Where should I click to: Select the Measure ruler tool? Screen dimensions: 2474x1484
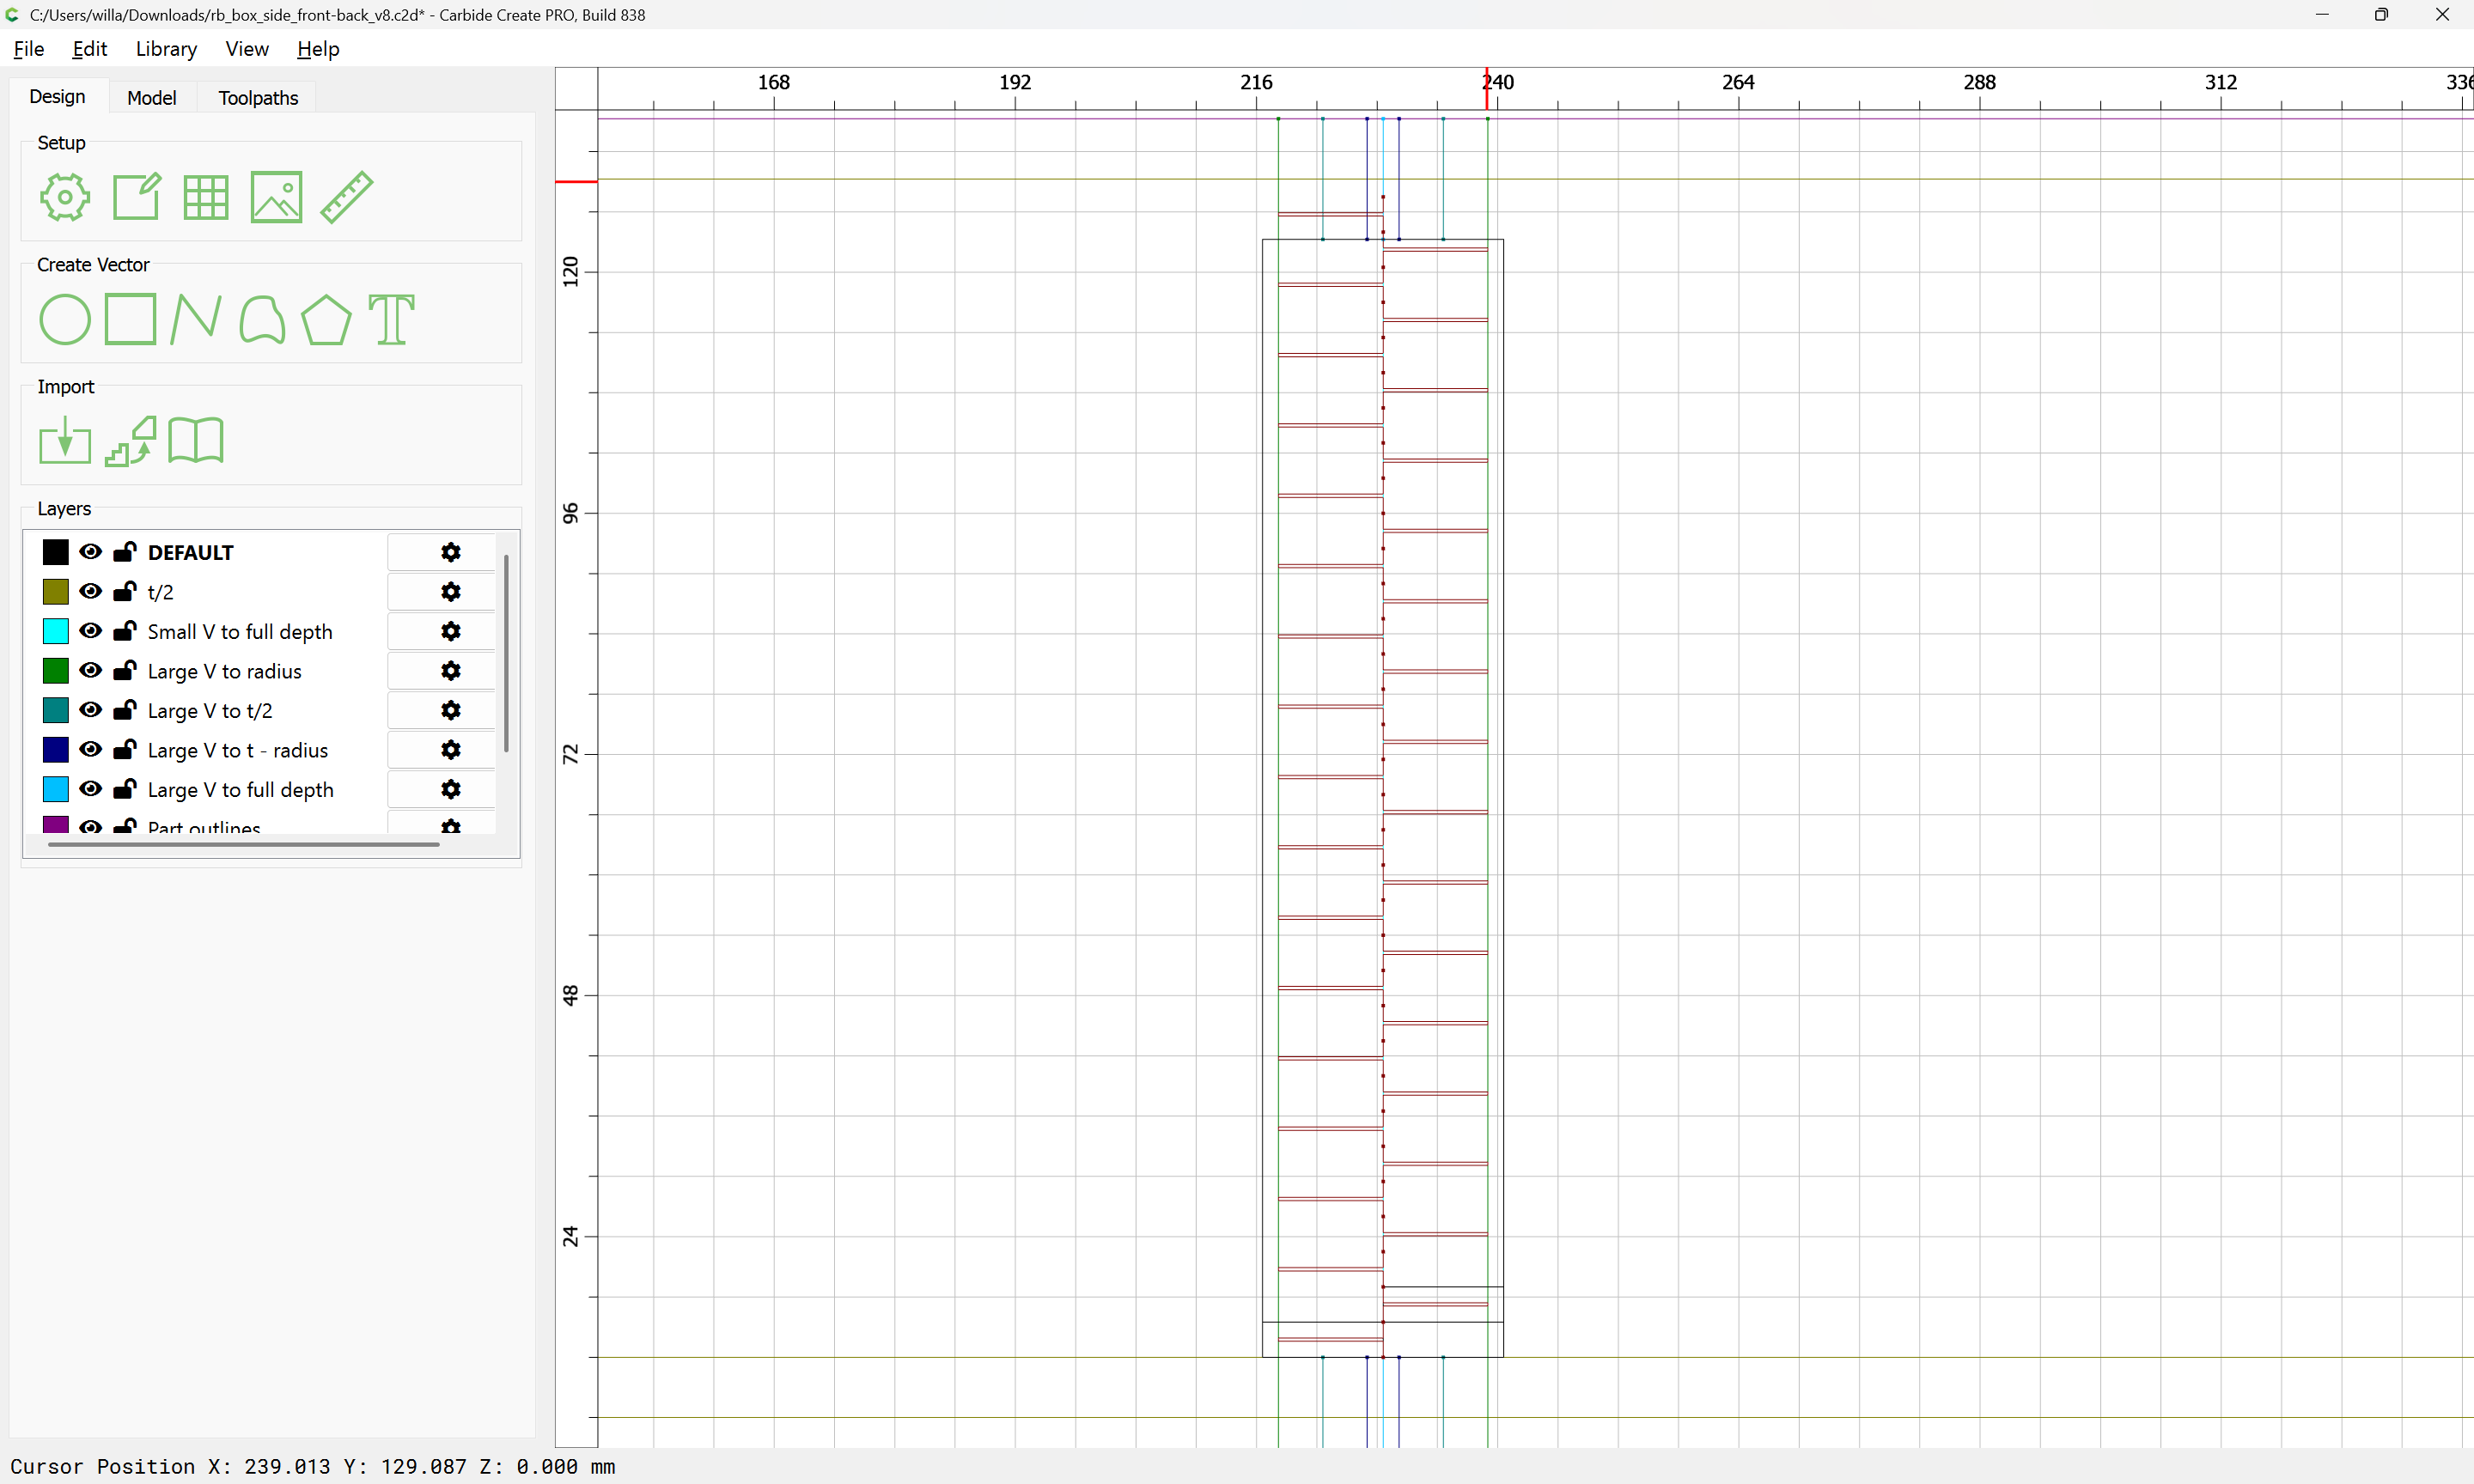pos(347,197)
